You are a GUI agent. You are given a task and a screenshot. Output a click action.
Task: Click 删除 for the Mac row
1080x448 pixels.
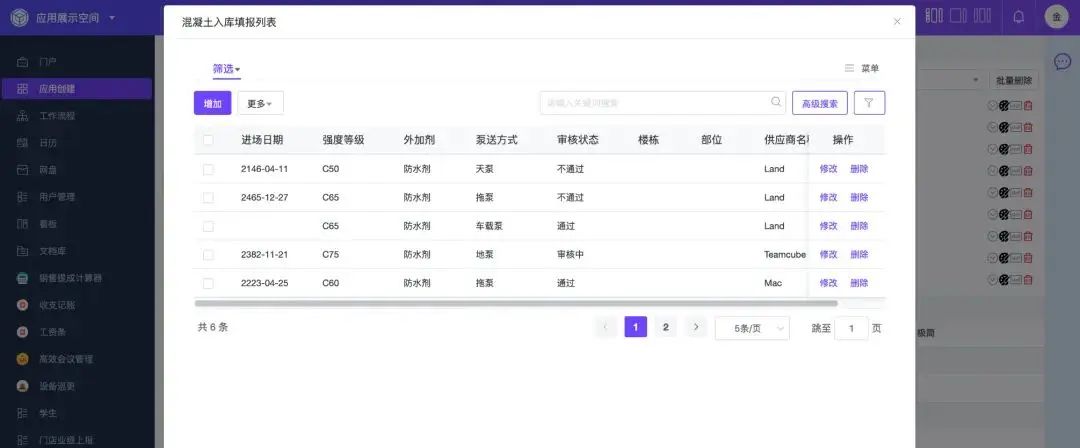coord(859,283)
